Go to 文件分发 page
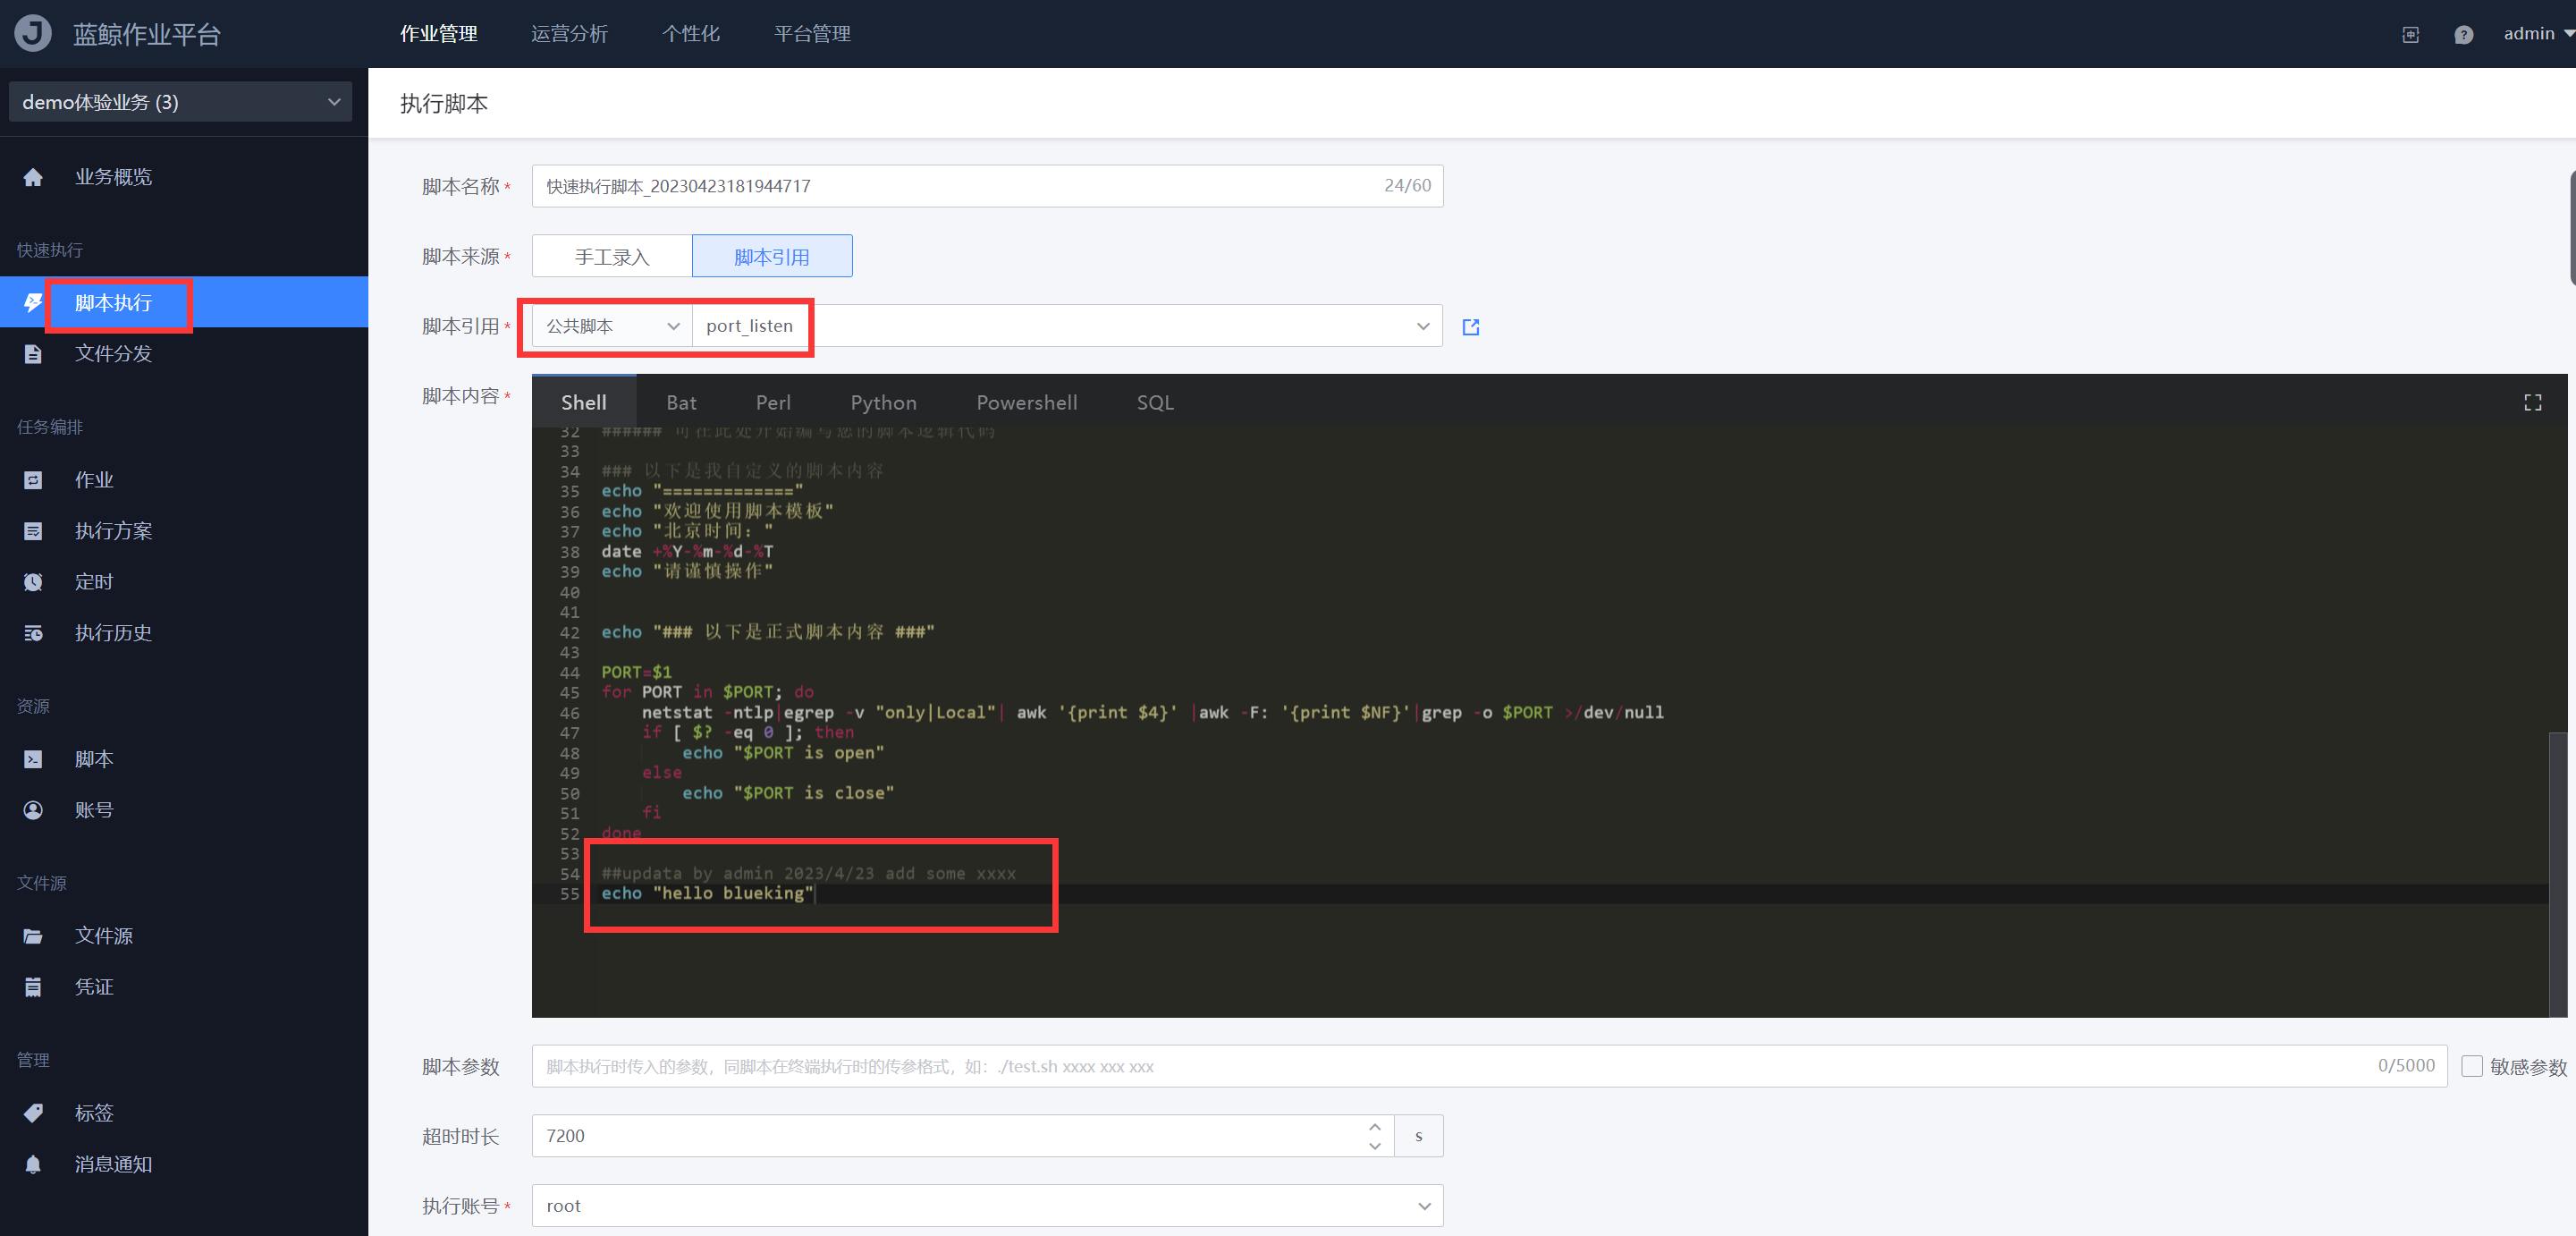Screen dimensions: 2576x1236 pyautogui.click(x=113, y=354)
